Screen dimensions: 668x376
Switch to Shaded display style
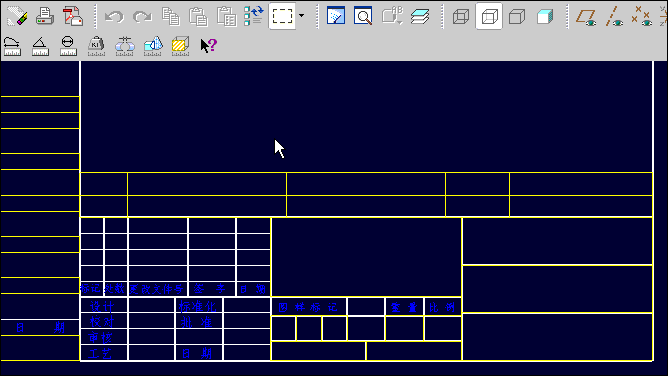(545, 17)
